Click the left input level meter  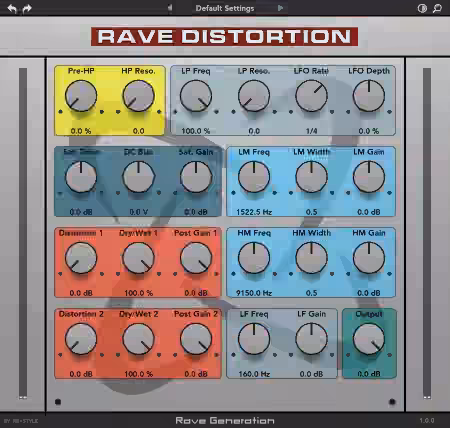pyautogui.click(x=23, y=233)
